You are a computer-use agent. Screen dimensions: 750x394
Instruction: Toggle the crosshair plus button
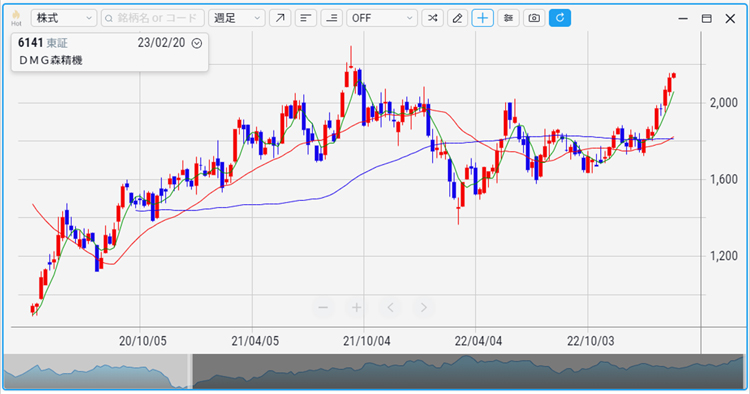pyautogui.click(x=483, y=18)
